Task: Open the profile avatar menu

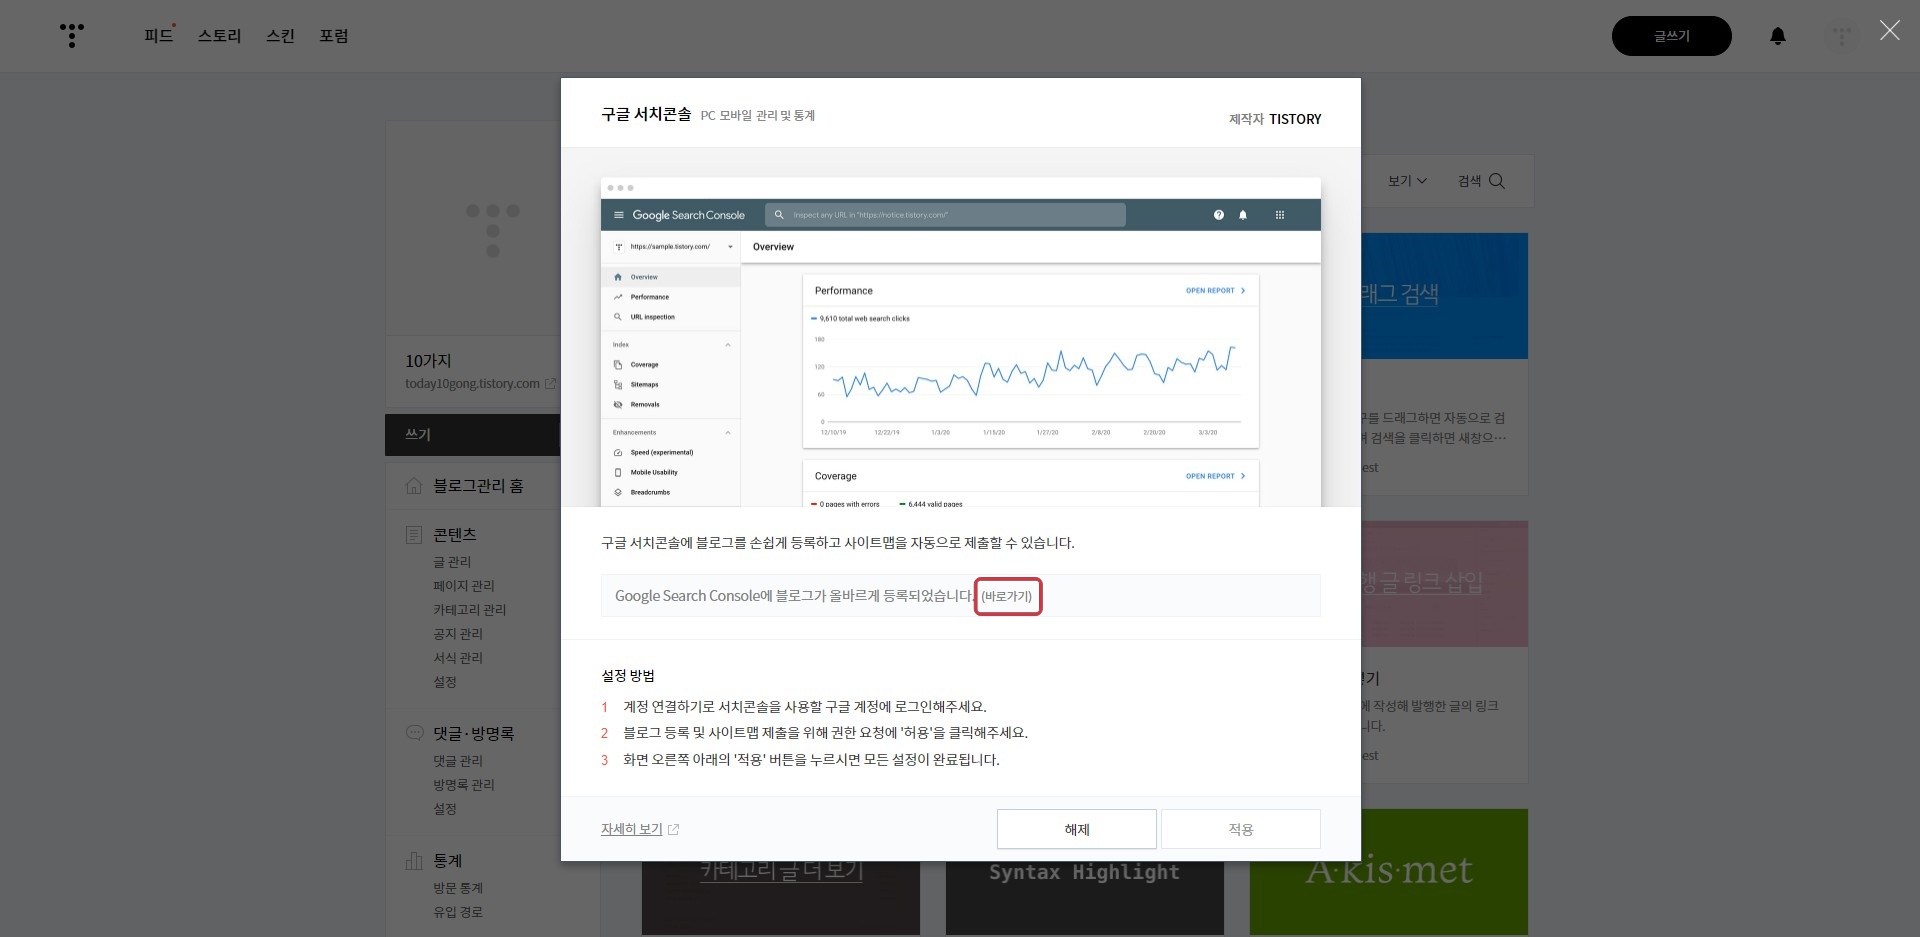Action: pos(1841,36)
